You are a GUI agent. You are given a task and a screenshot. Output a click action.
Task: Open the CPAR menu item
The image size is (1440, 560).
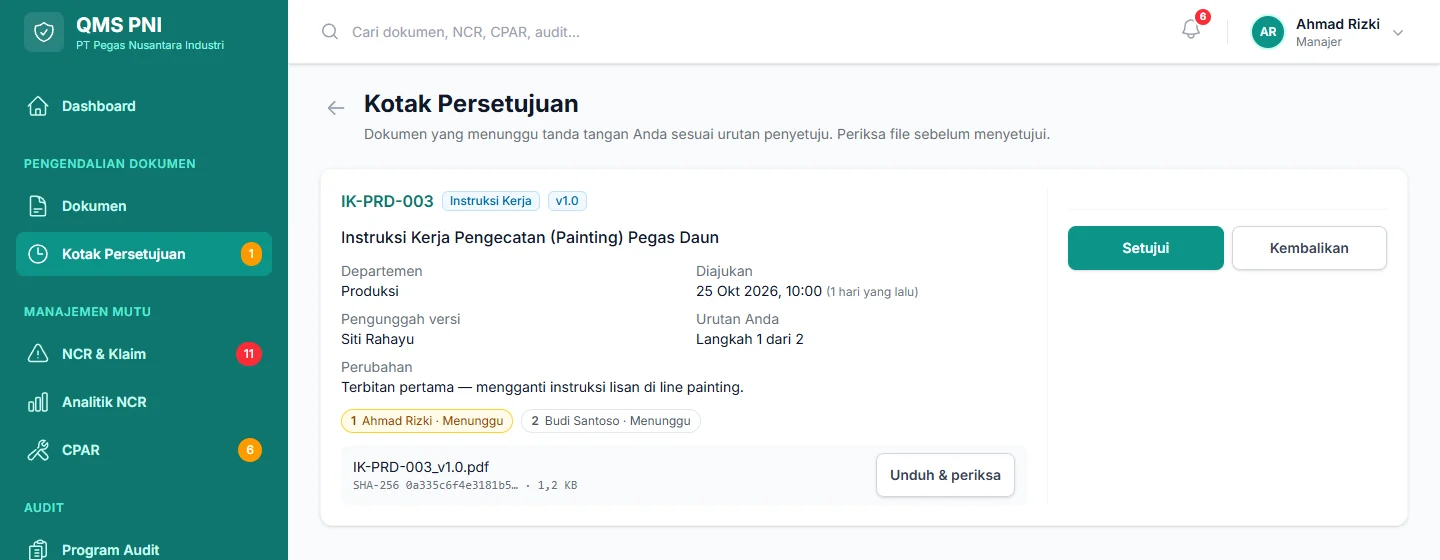click(144, 450)
